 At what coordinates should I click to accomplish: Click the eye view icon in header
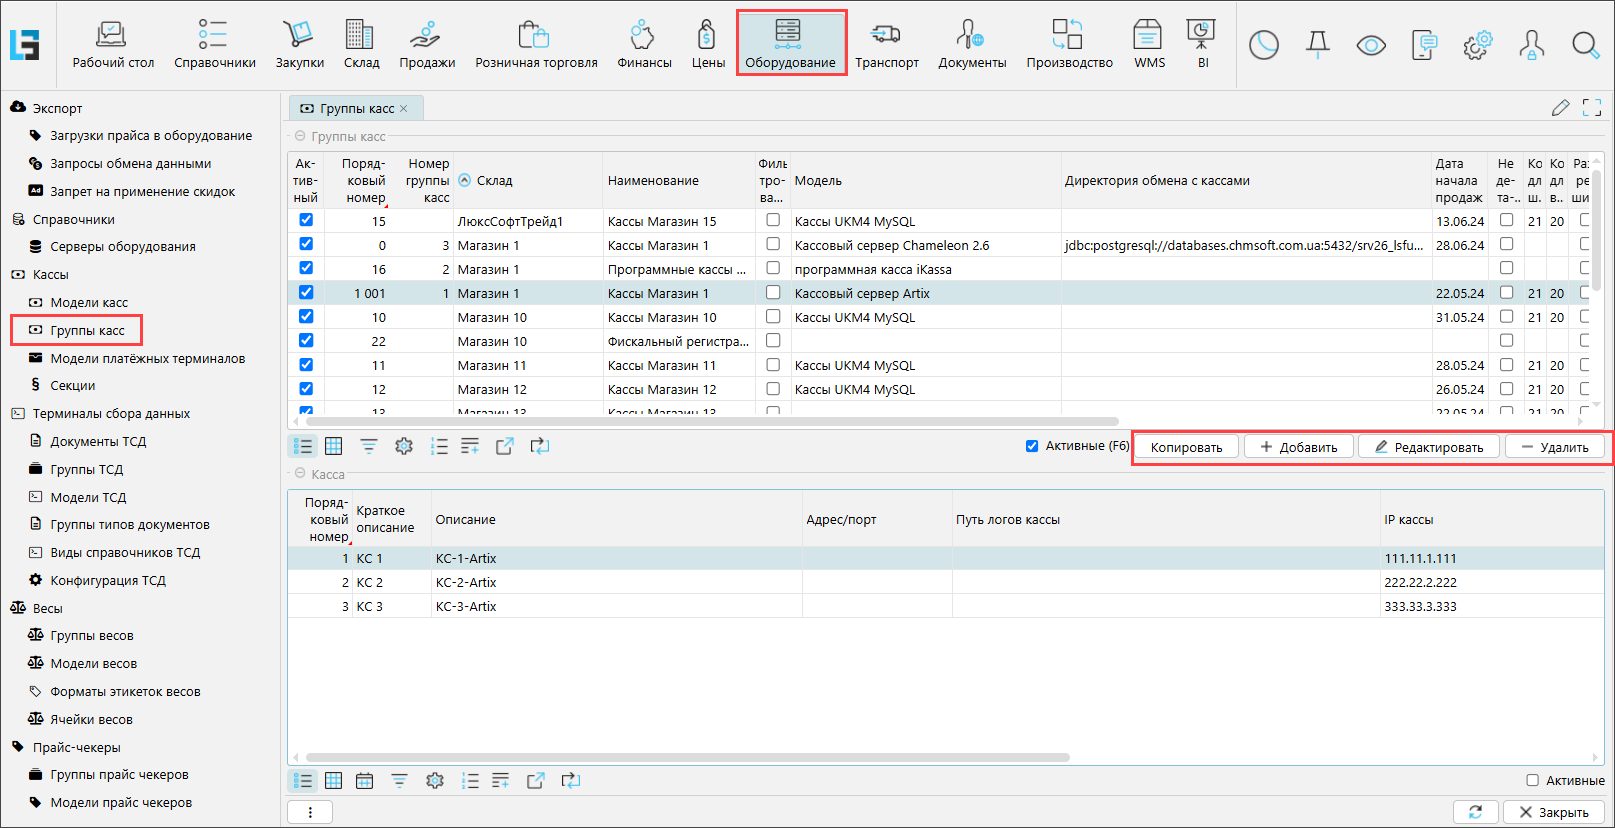[x=1370, y=45]
